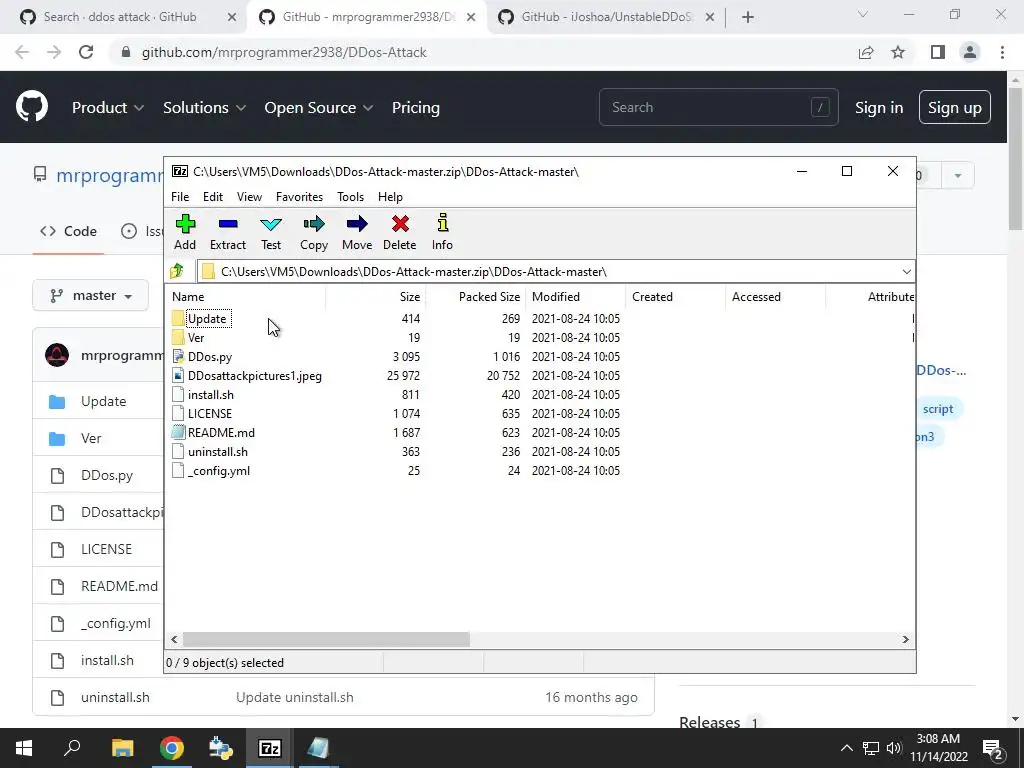Open the Help menu in 7-Zip
The height and width of the screenshot is (768, 1024).
[x=390, y=197]
